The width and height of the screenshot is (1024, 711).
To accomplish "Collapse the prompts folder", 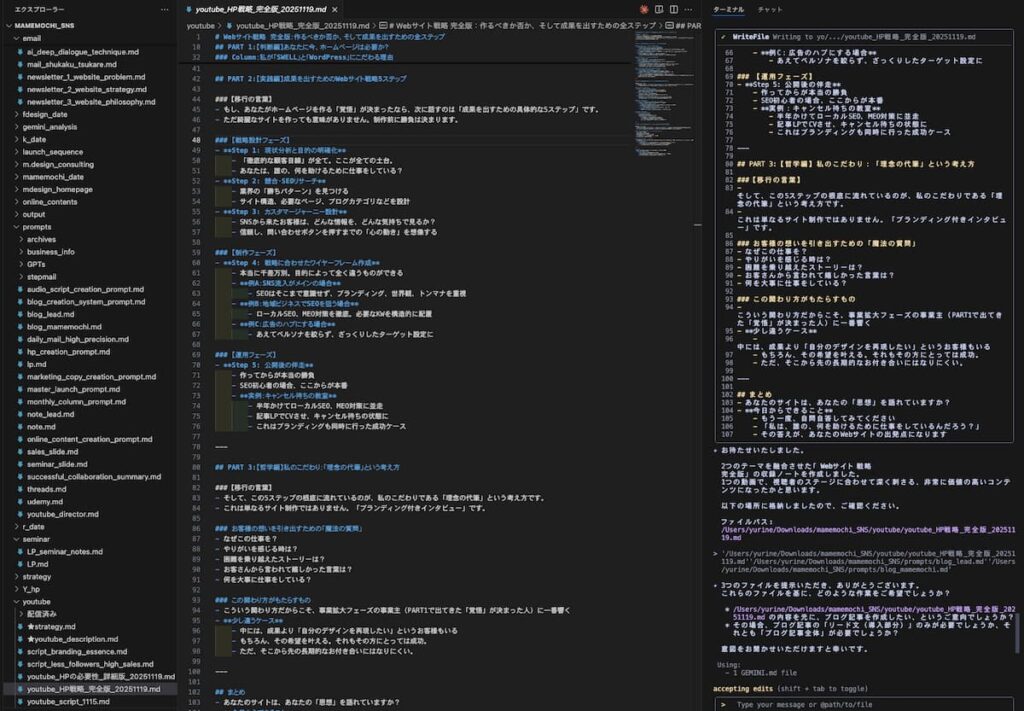I will point(15,227).
